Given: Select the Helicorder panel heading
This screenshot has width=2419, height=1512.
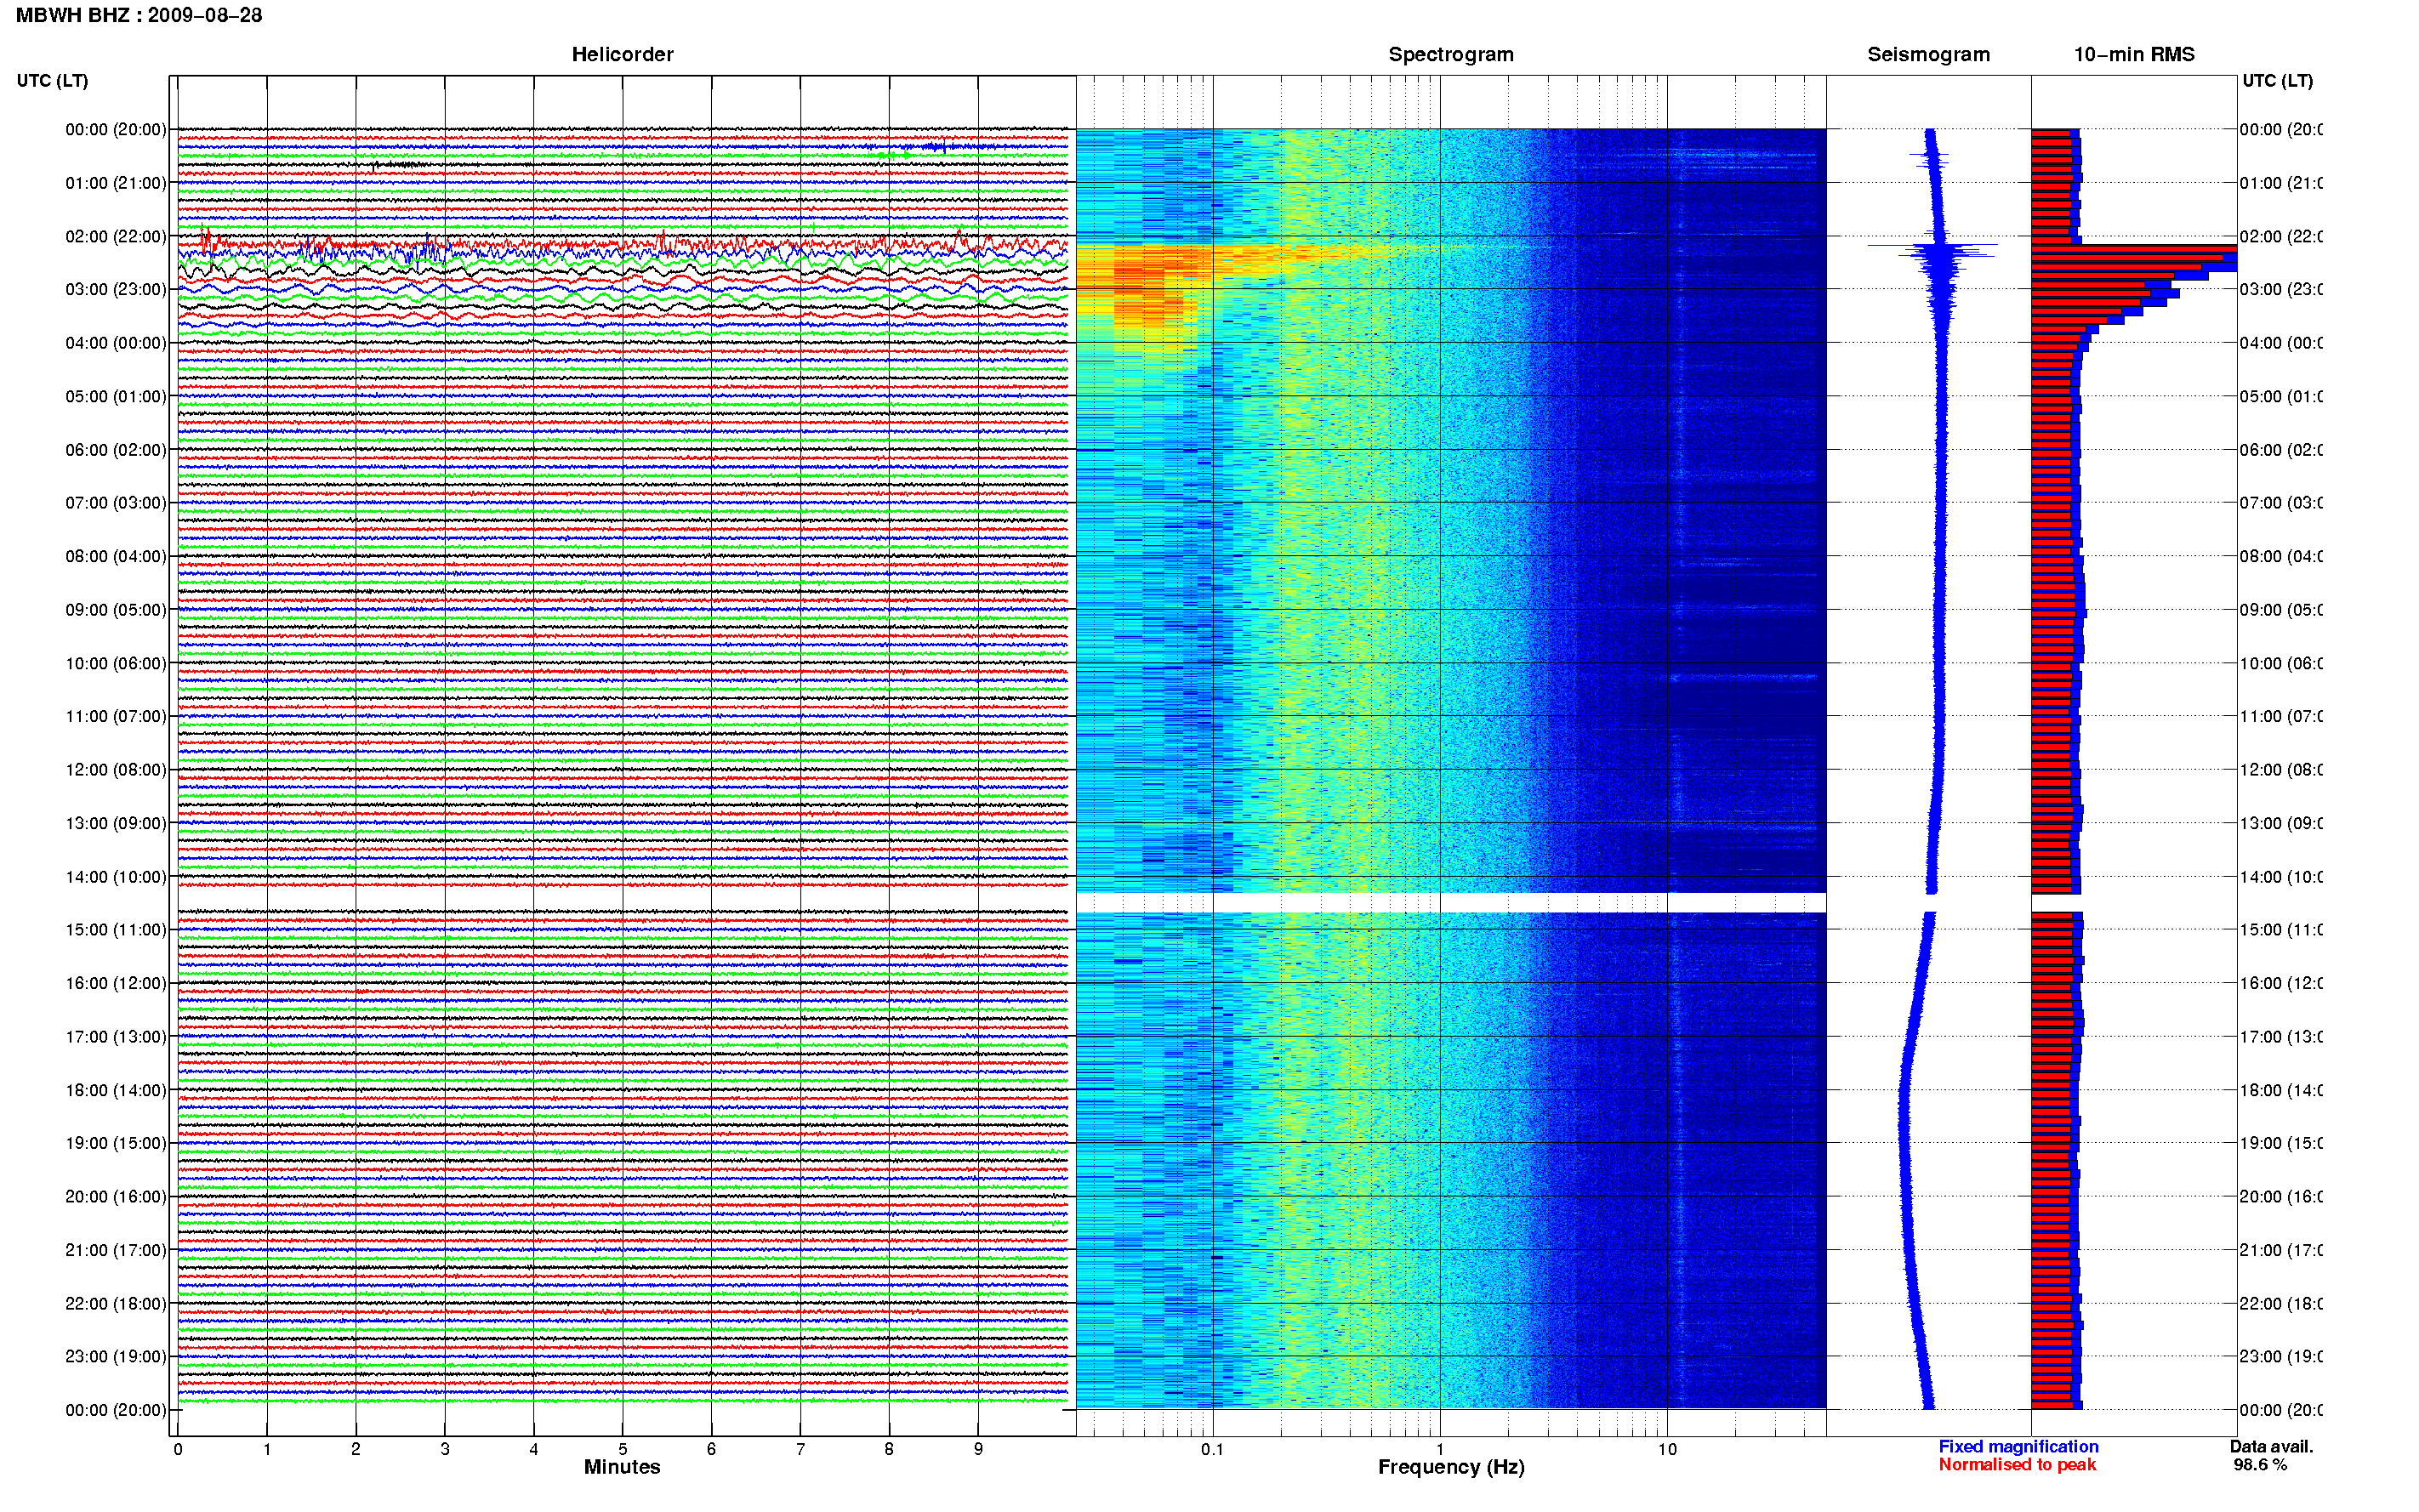Looking at the screenshot, I should click(622, 54).
